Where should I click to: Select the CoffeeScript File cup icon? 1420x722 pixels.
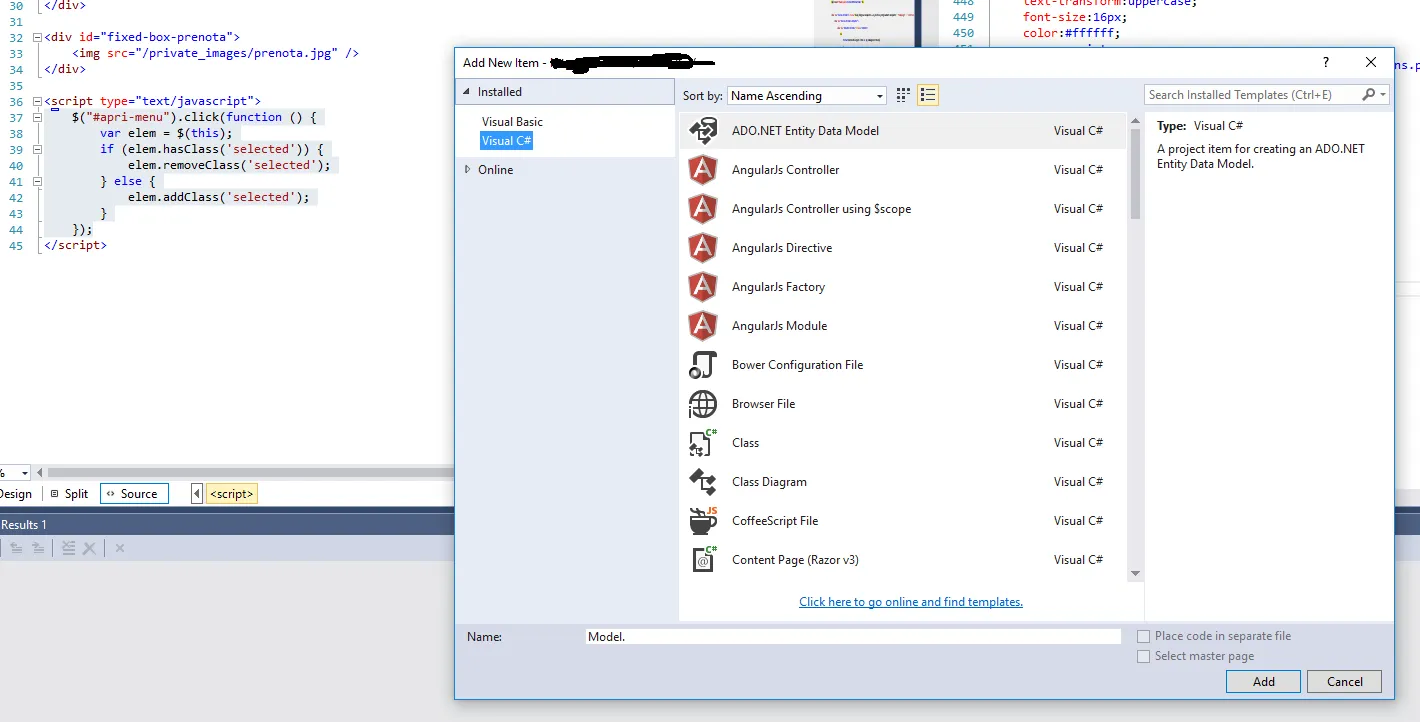pyautogui.click(x=703, y=521)
